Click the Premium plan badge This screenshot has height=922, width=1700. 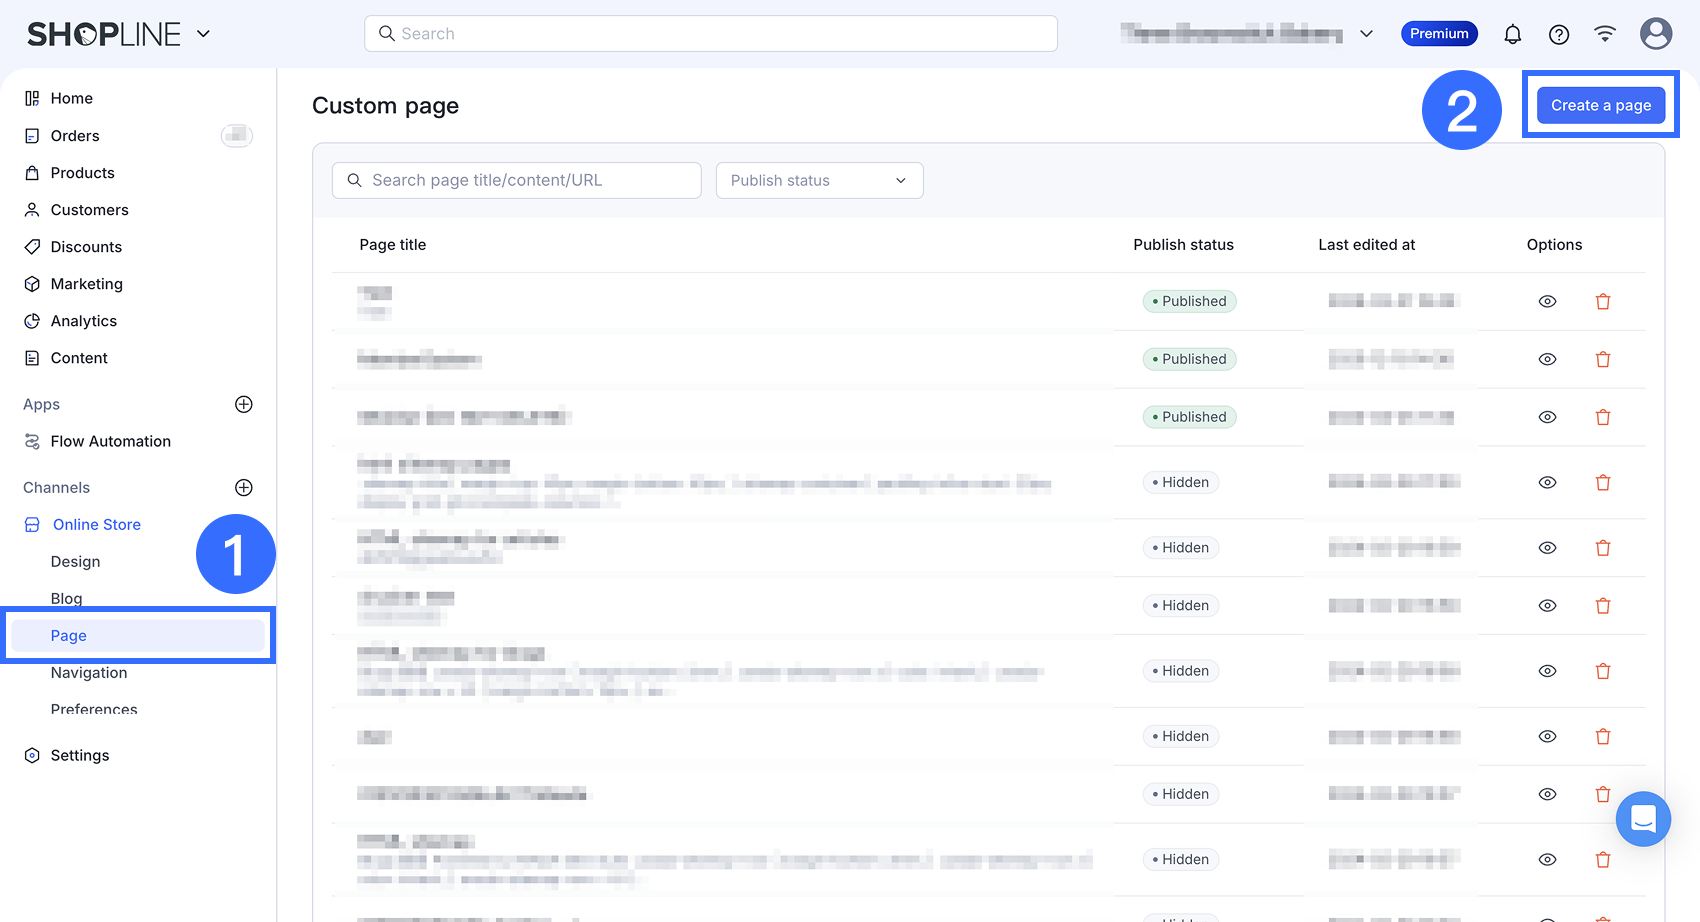click(x=1439, y=34)
